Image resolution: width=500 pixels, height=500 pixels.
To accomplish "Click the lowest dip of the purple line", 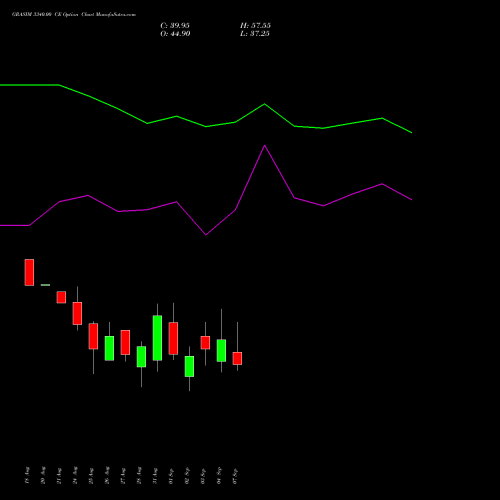I will (206, 235).
